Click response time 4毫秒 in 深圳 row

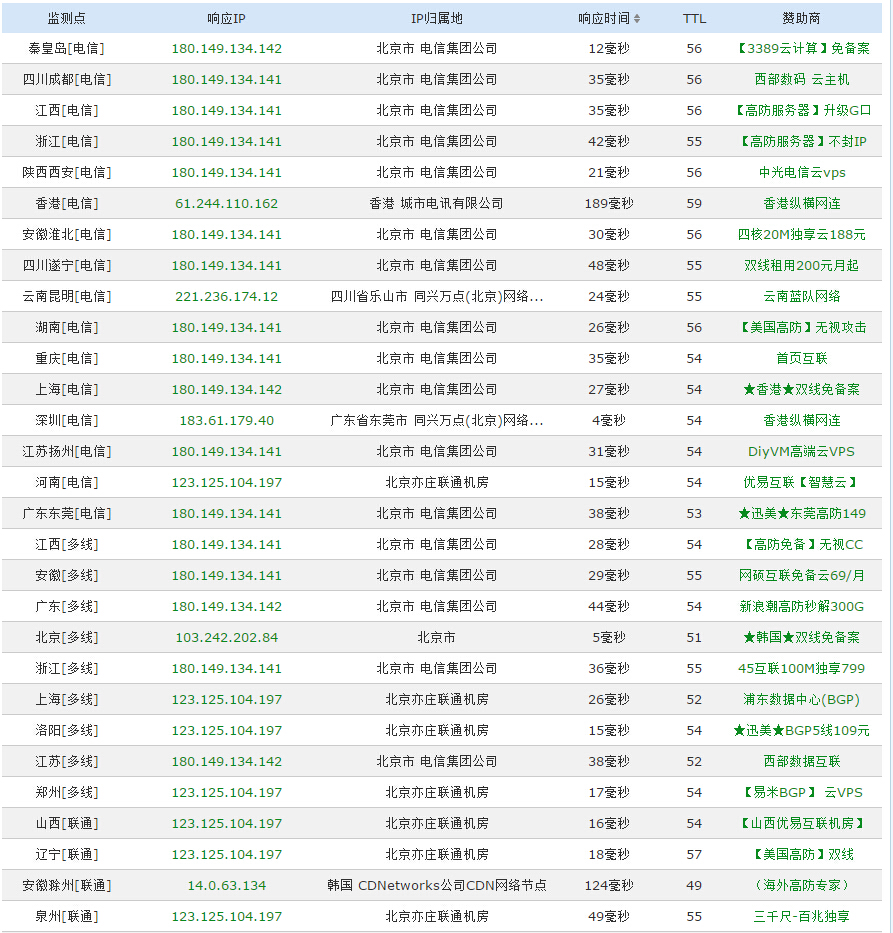coord(609,420)
